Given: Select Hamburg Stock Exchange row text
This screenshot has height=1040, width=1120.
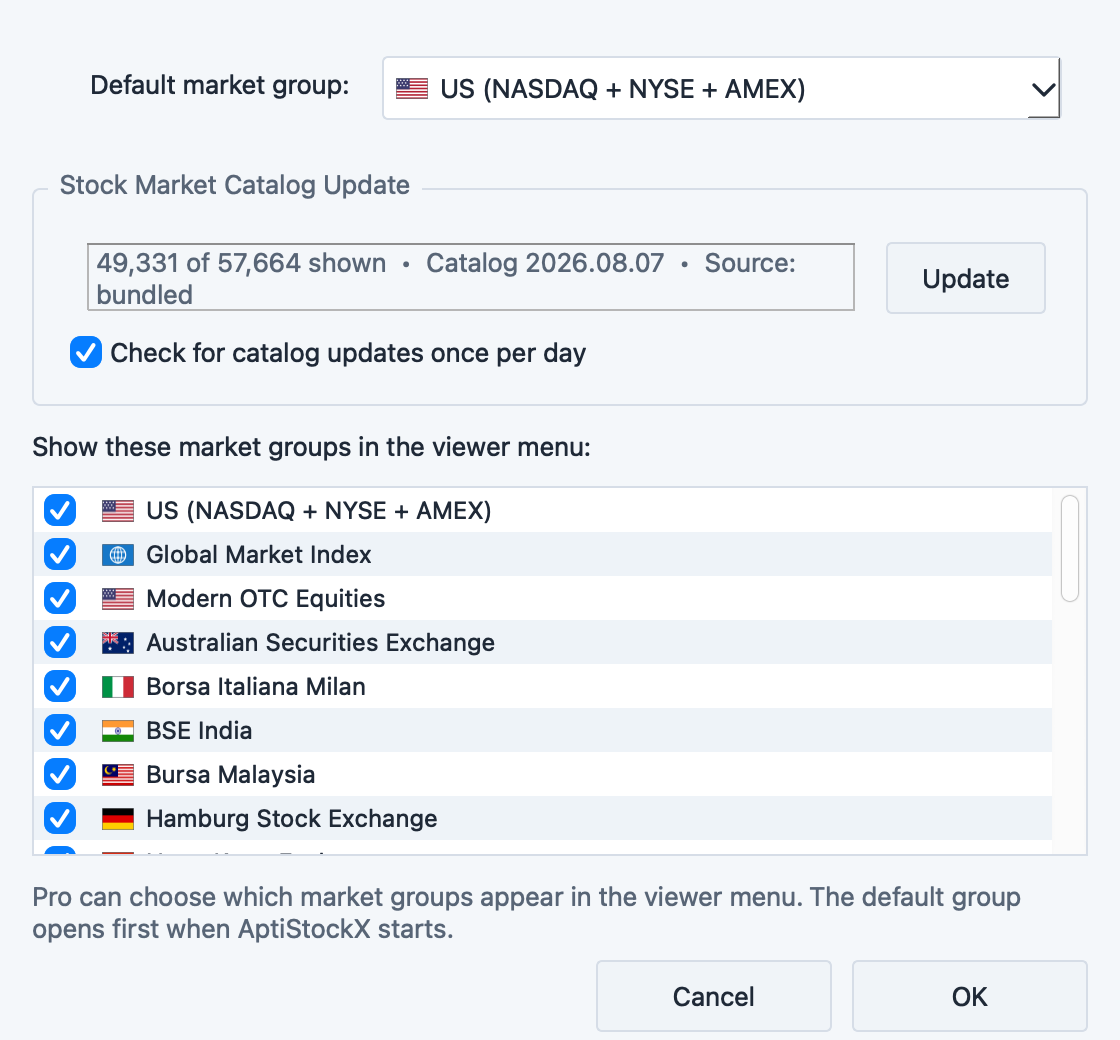Looking at the screenshot, I should (x=291, y=819).
